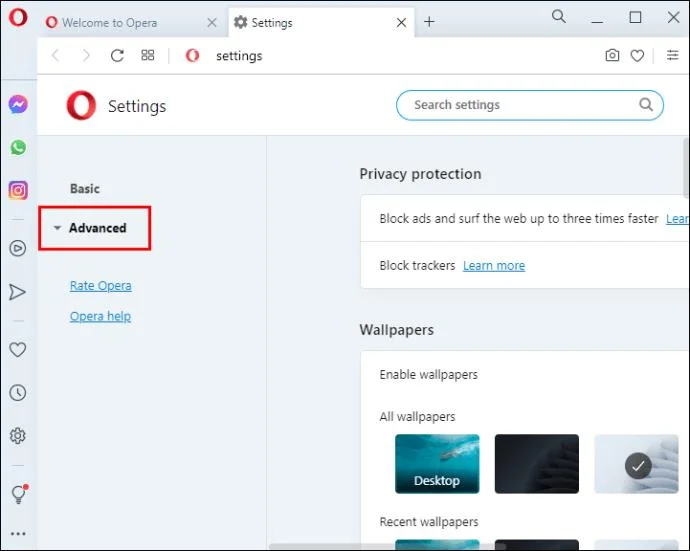
Task: Open Settings gear icon in sidebar
Action: [18, 436]
